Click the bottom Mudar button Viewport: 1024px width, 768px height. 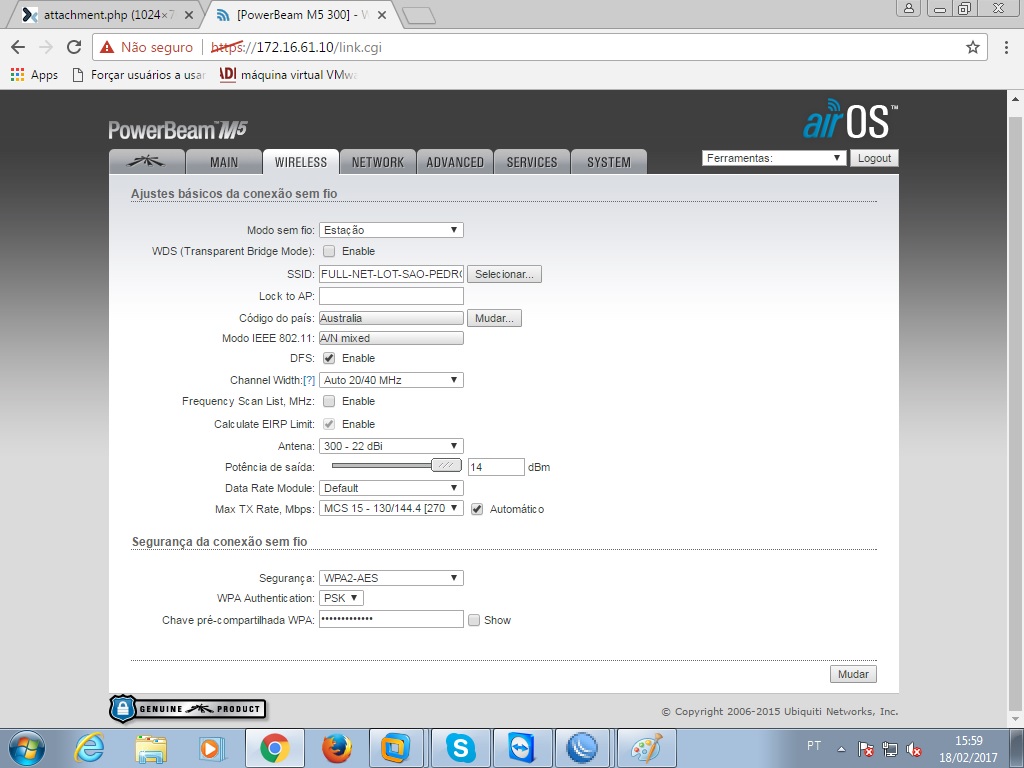click(853, 674)
